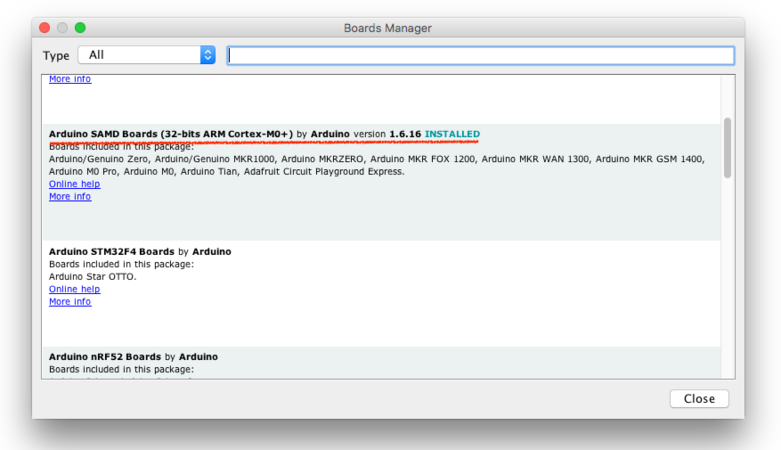781x450 pixels.
Task: Open the Type dropdown set to All
Action: tap(146, 55)
